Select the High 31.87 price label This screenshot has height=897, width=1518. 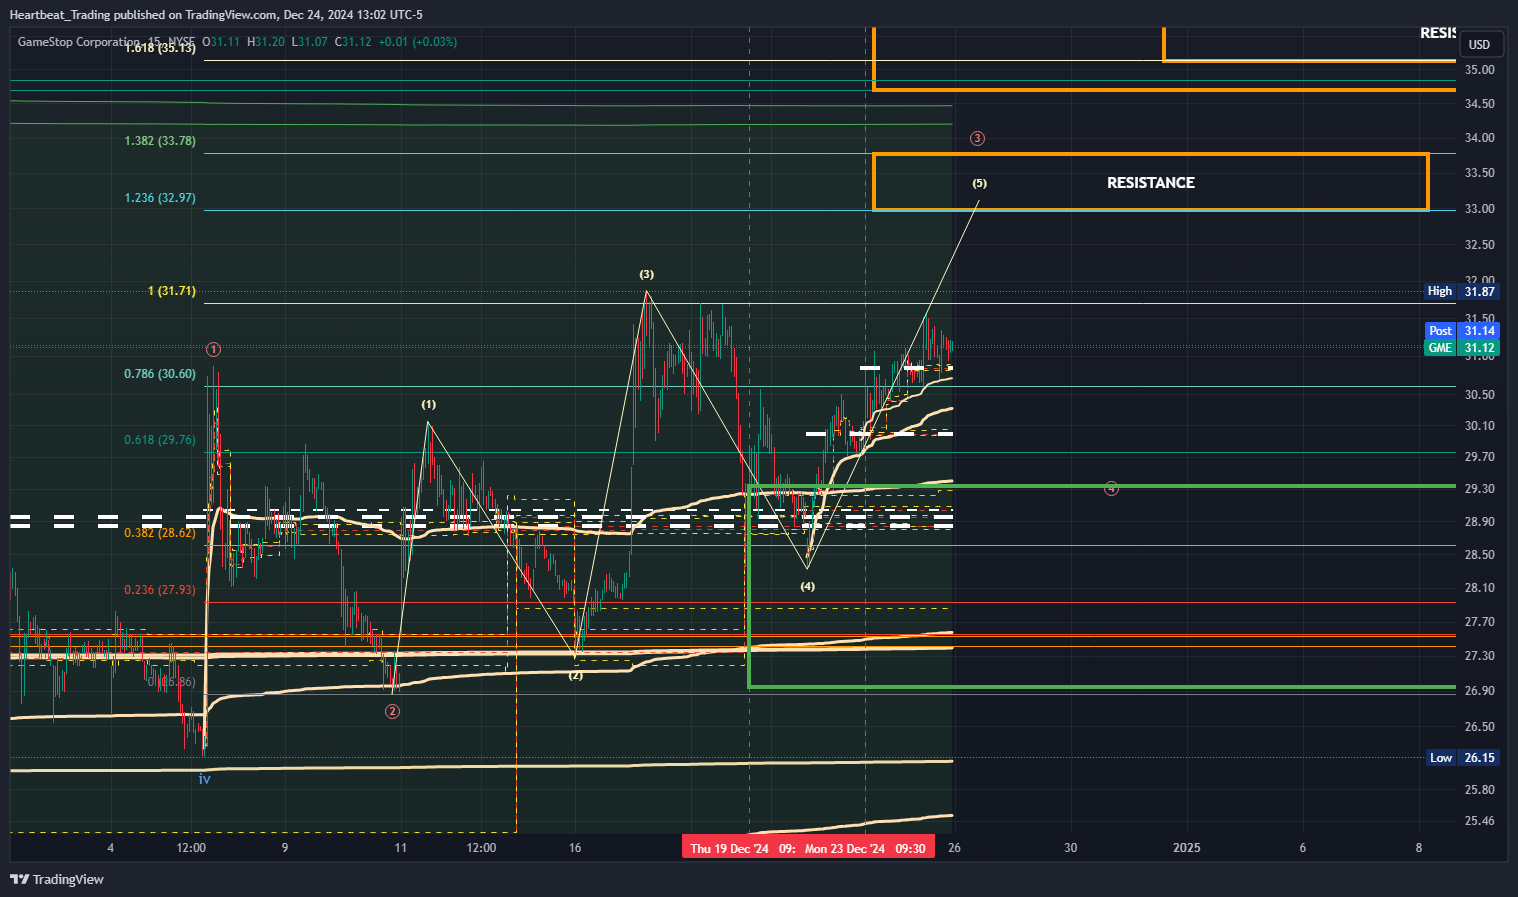pyautogui.click(x=1462, y=291)
